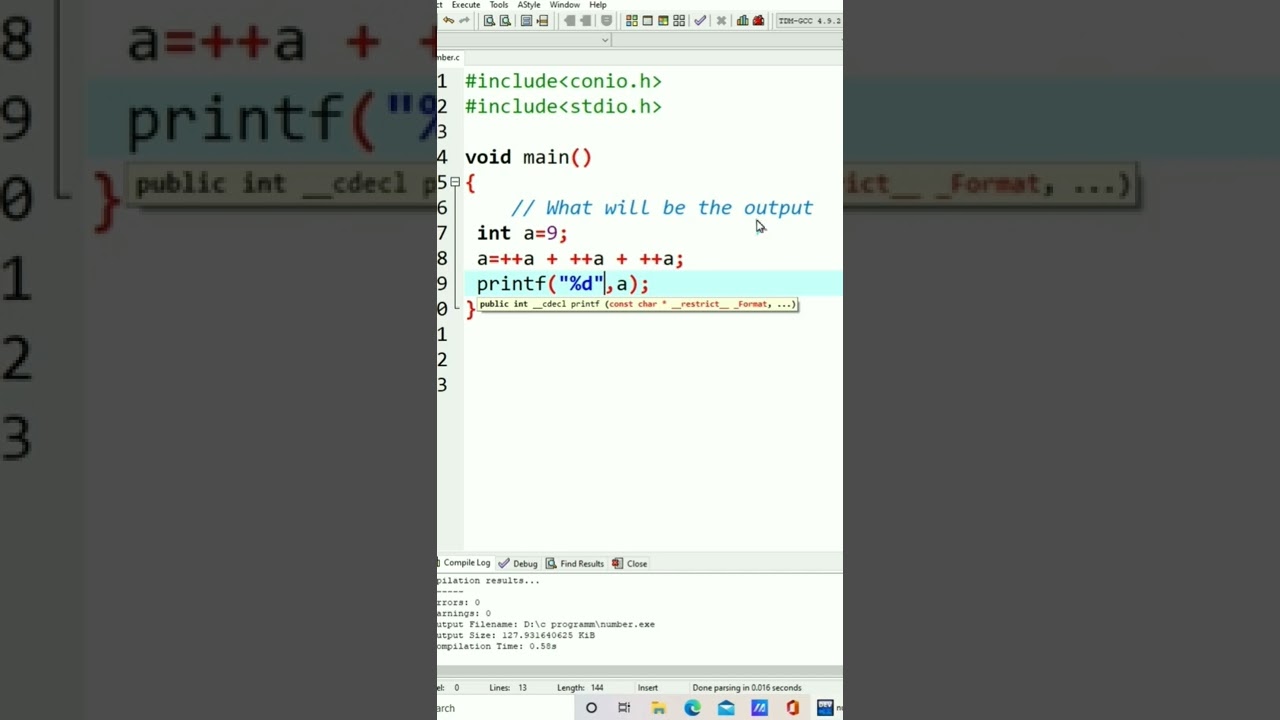Screen dimensions: 1280x720
Task: Open the TDM-GCC 4.9.2 compiler dropdown
Action: point(808,20)
